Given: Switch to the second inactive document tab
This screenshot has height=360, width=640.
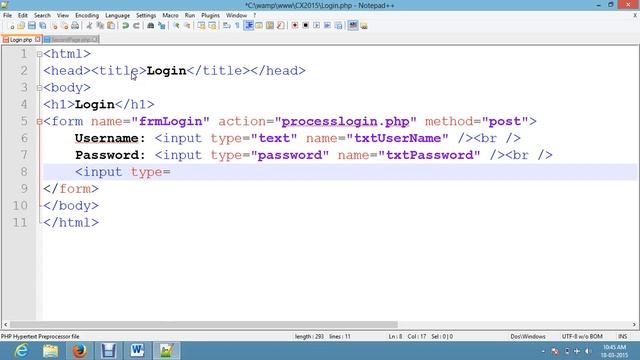Looking at the screenshot, I should 71,40.
